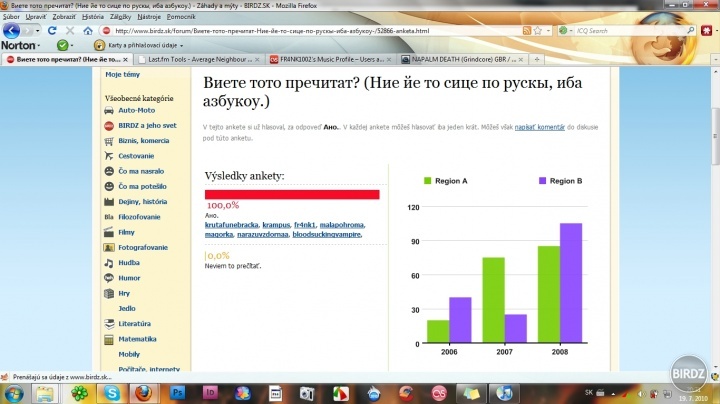Click the red 100% poll result bar

(292, 195)
